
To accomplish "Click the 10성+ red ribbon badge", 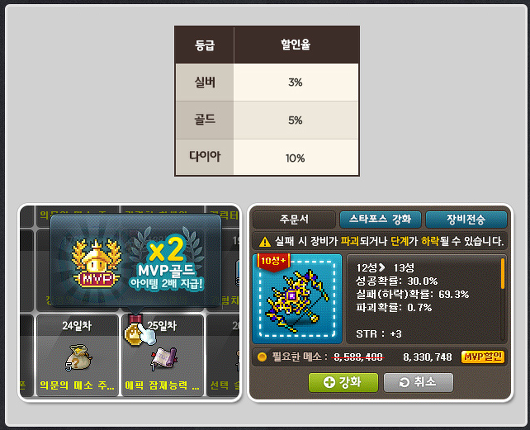I will tap(273, 262).
